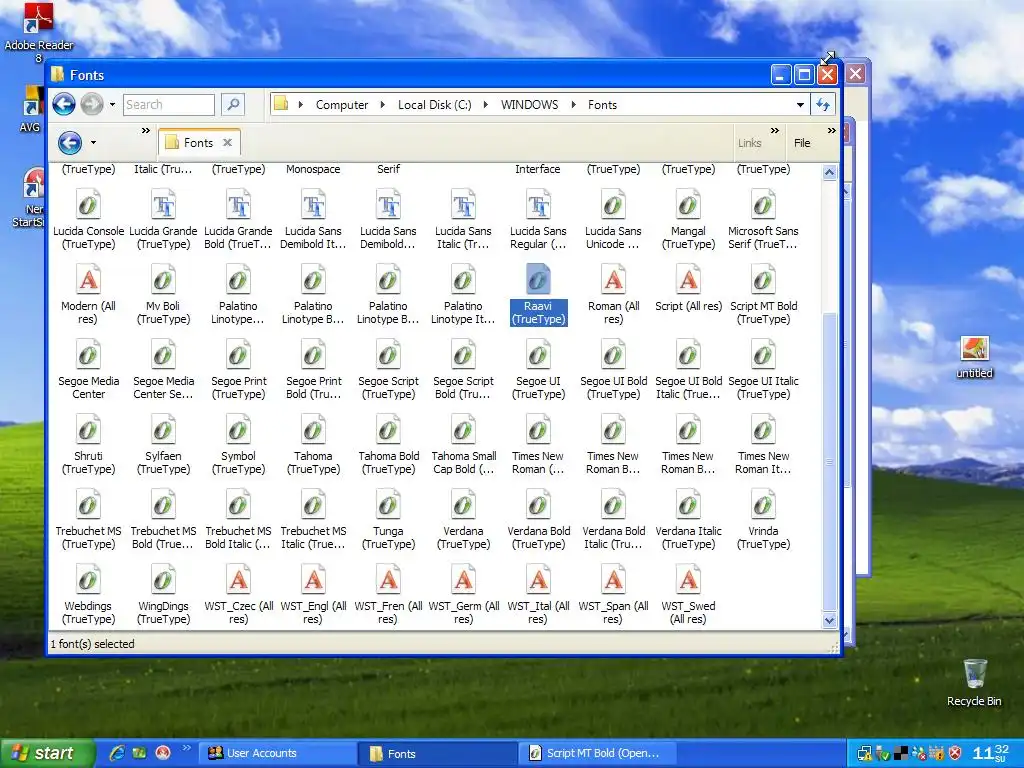Select the Trebuchet MS (TrueType) font icon
Screen dimensions: 1024x768
click(88, 505)
